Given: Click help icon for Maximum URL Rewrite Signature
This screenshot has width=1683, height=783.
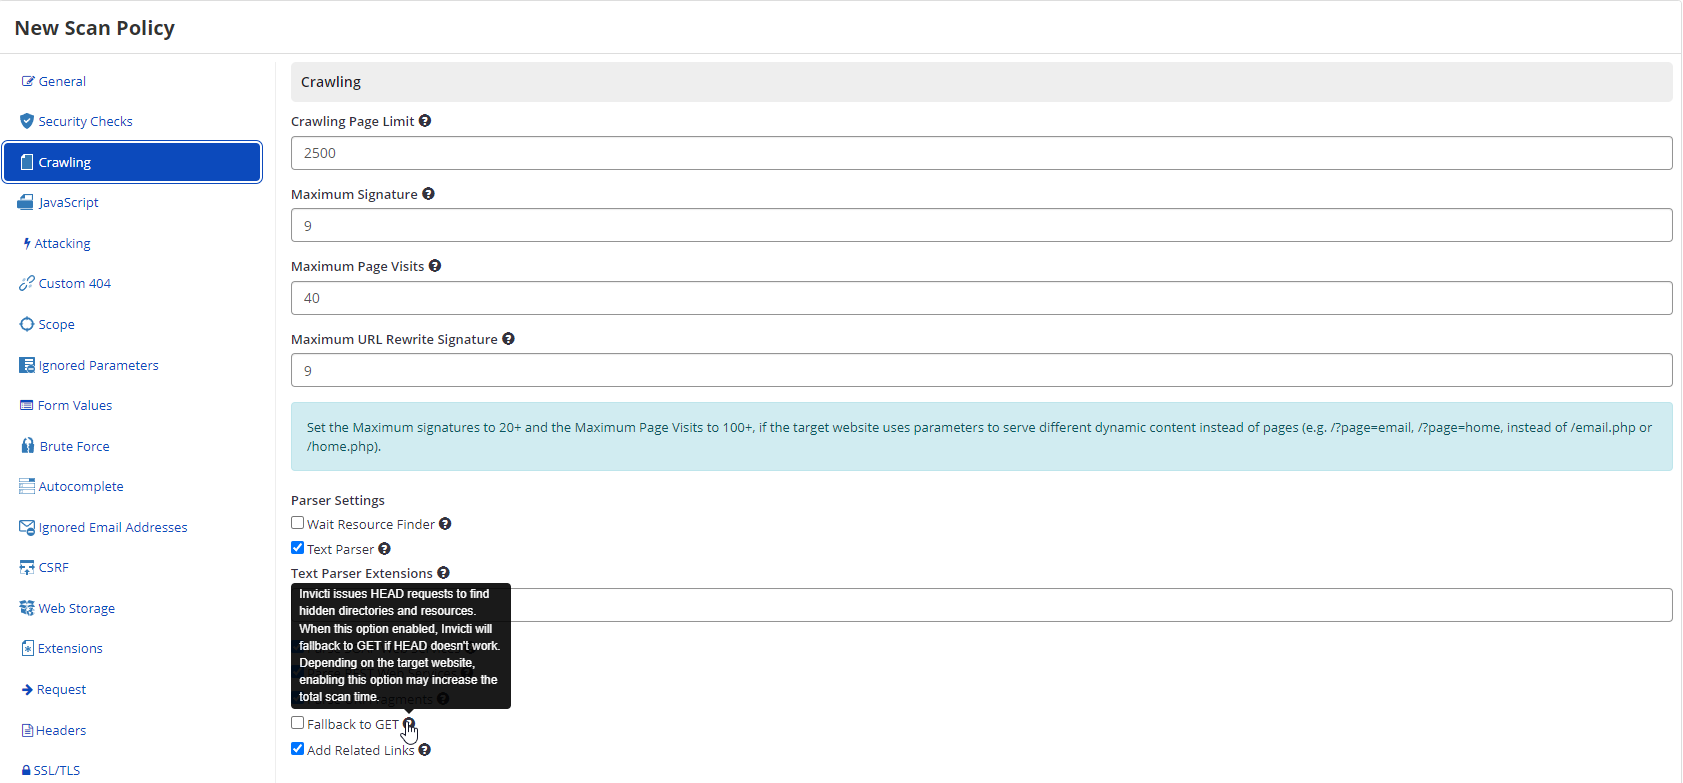Looking at the screenshot, I should 508,339.
